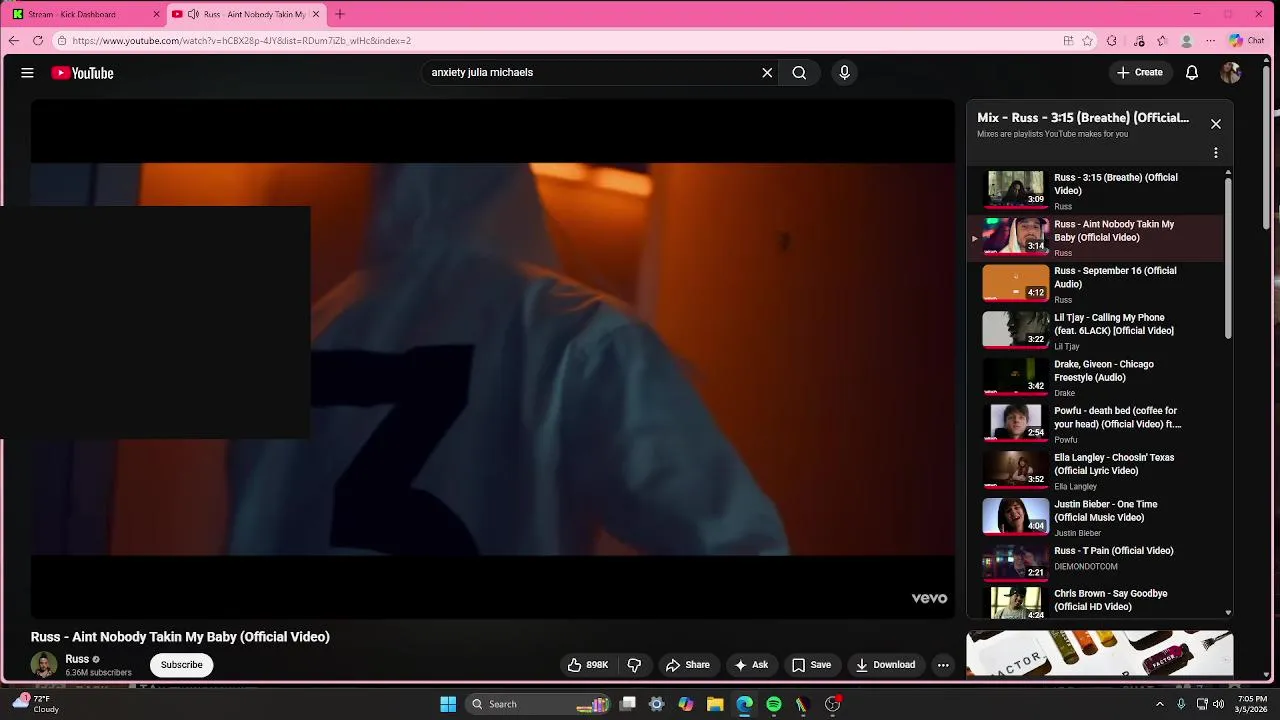
Task: Play Powfu - death bed from the mix
Action: [1096, 424]
